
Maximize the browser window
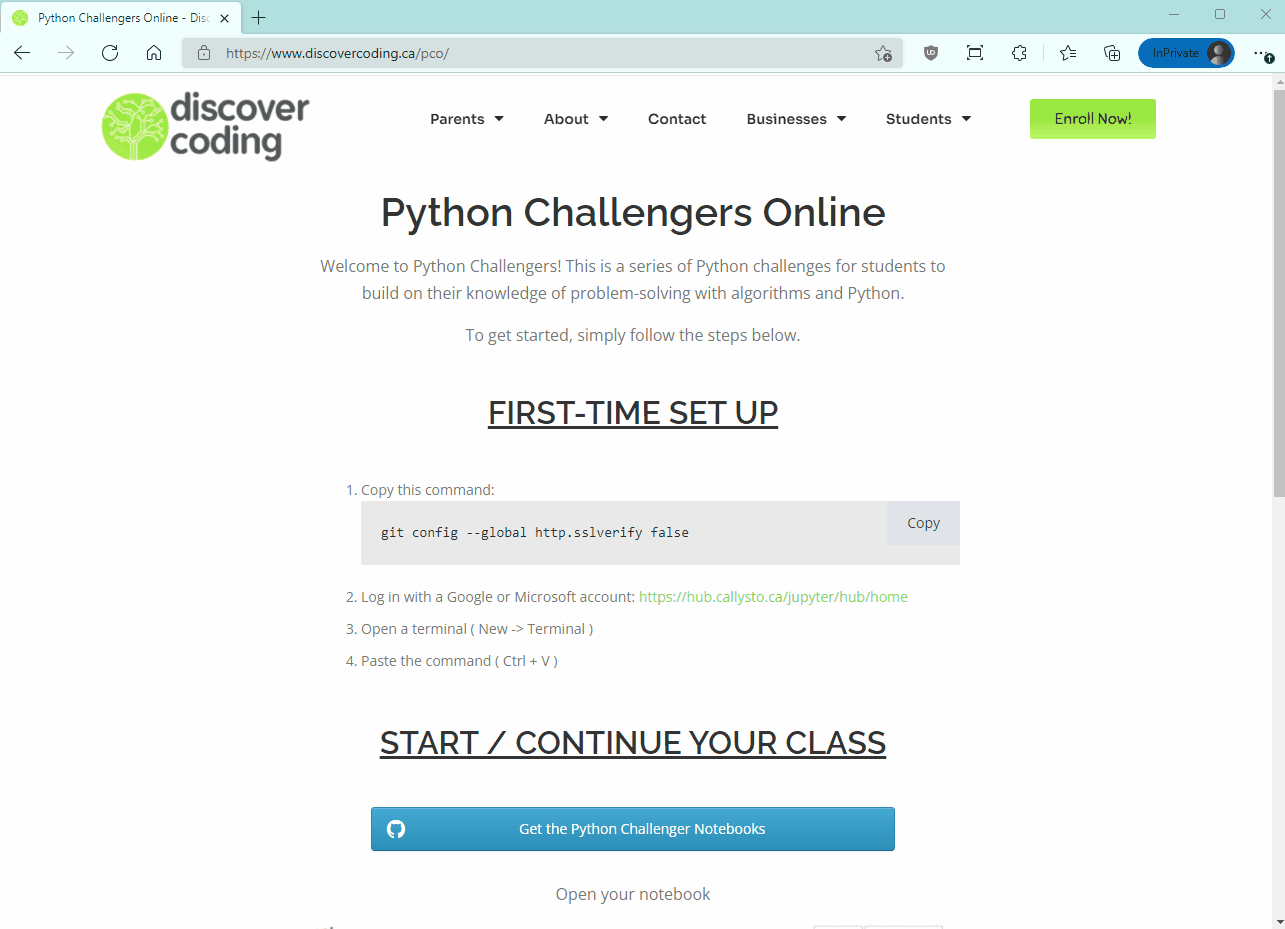click(x=1220, y=15)
